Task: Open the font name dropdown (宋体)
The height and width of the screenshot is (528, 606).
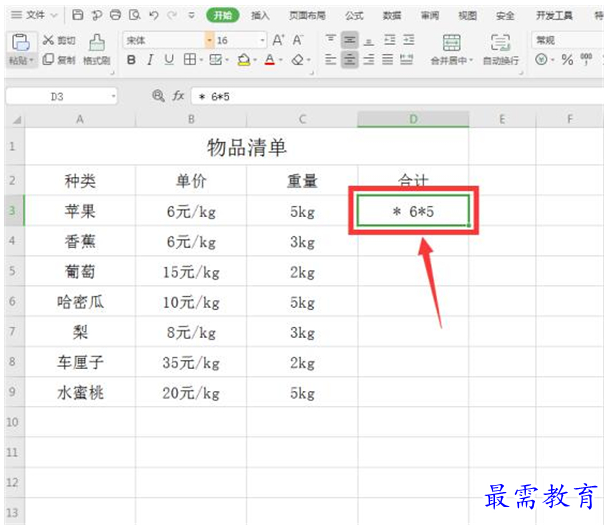Action: 209,40
